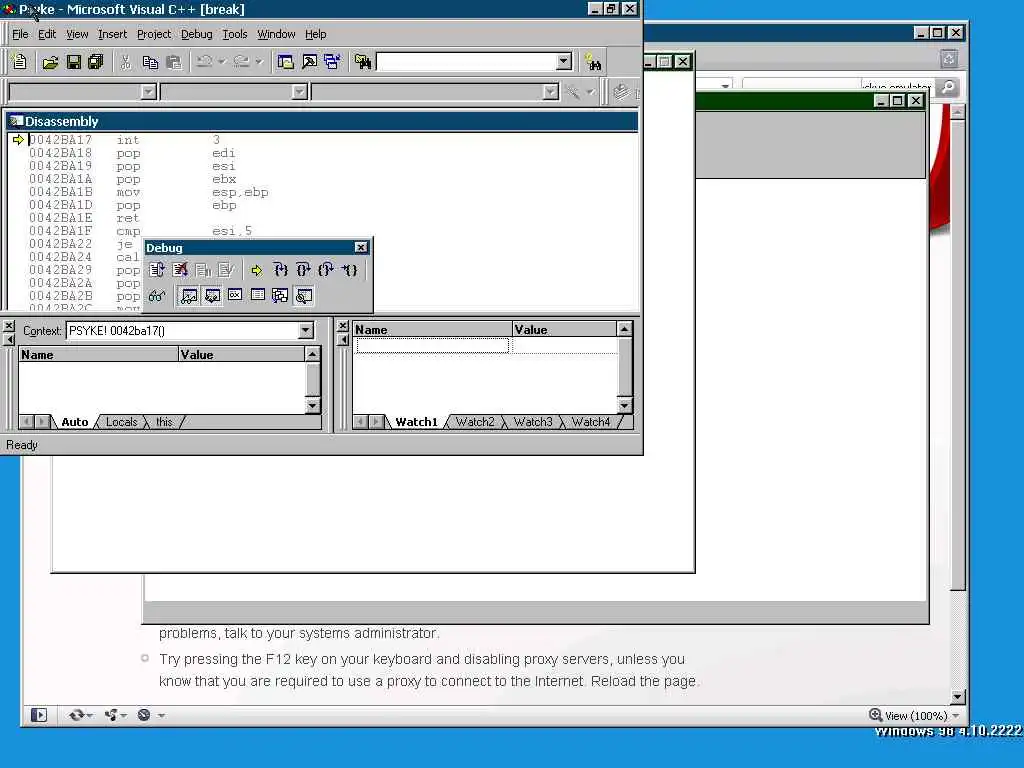Click the New Text File toolbar icon
The height and width of the screenshot is (768, 1024).
tap(20, 62)
